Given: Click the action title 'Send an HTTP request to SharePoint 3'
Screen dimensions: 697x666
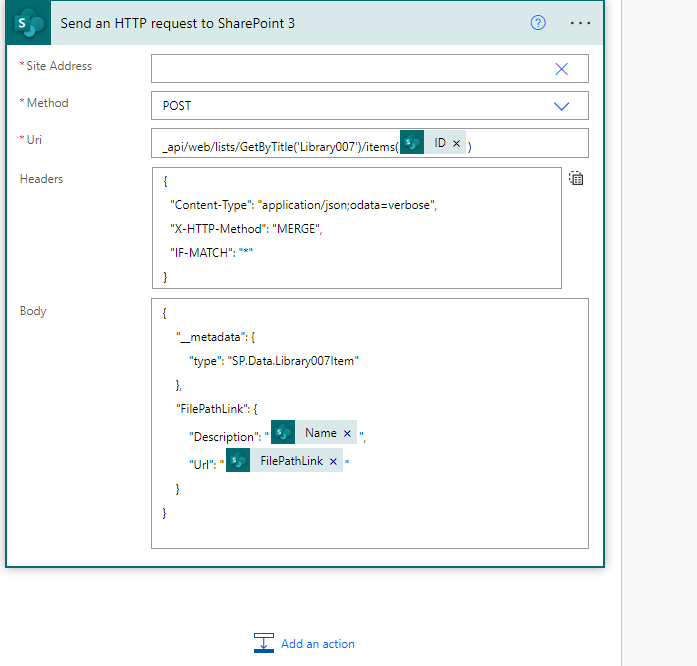Looking at the screenshot, I should 177,23.
